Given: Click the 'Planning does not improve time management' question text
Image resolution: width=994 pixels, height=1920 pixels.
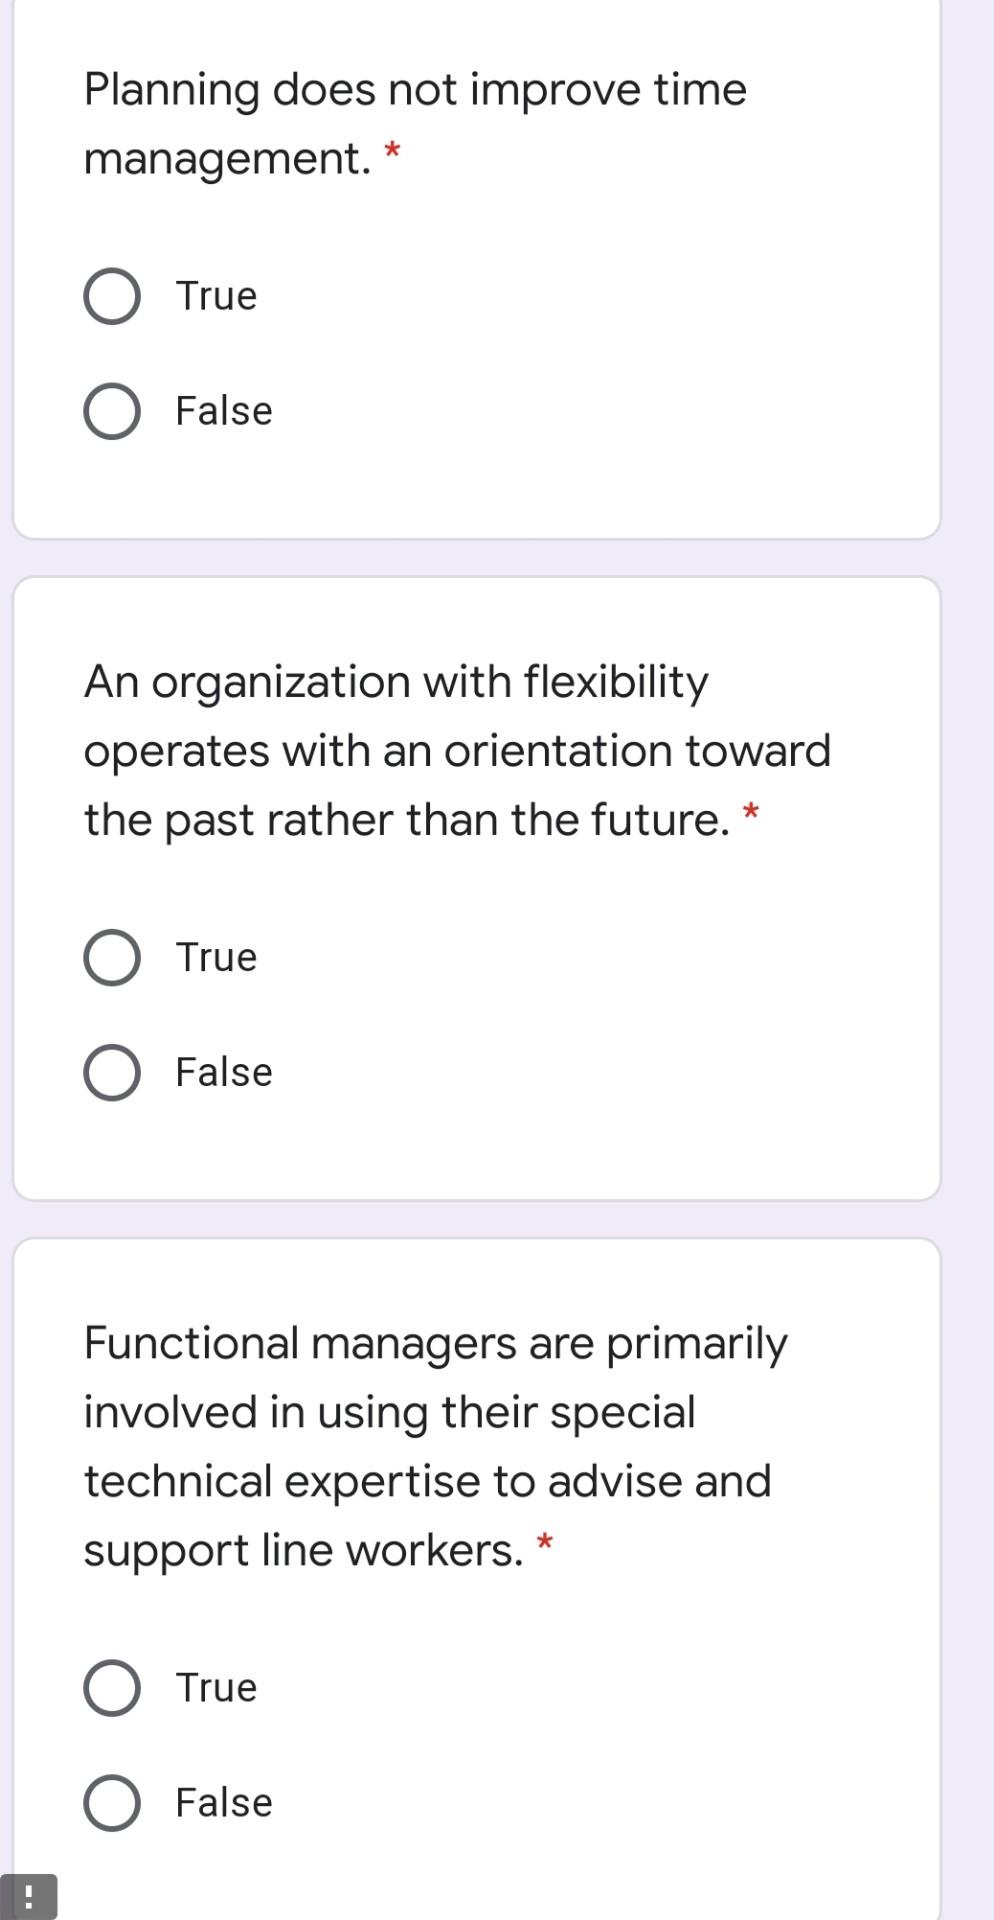Looking at the screenshot, I should [415, 124].
